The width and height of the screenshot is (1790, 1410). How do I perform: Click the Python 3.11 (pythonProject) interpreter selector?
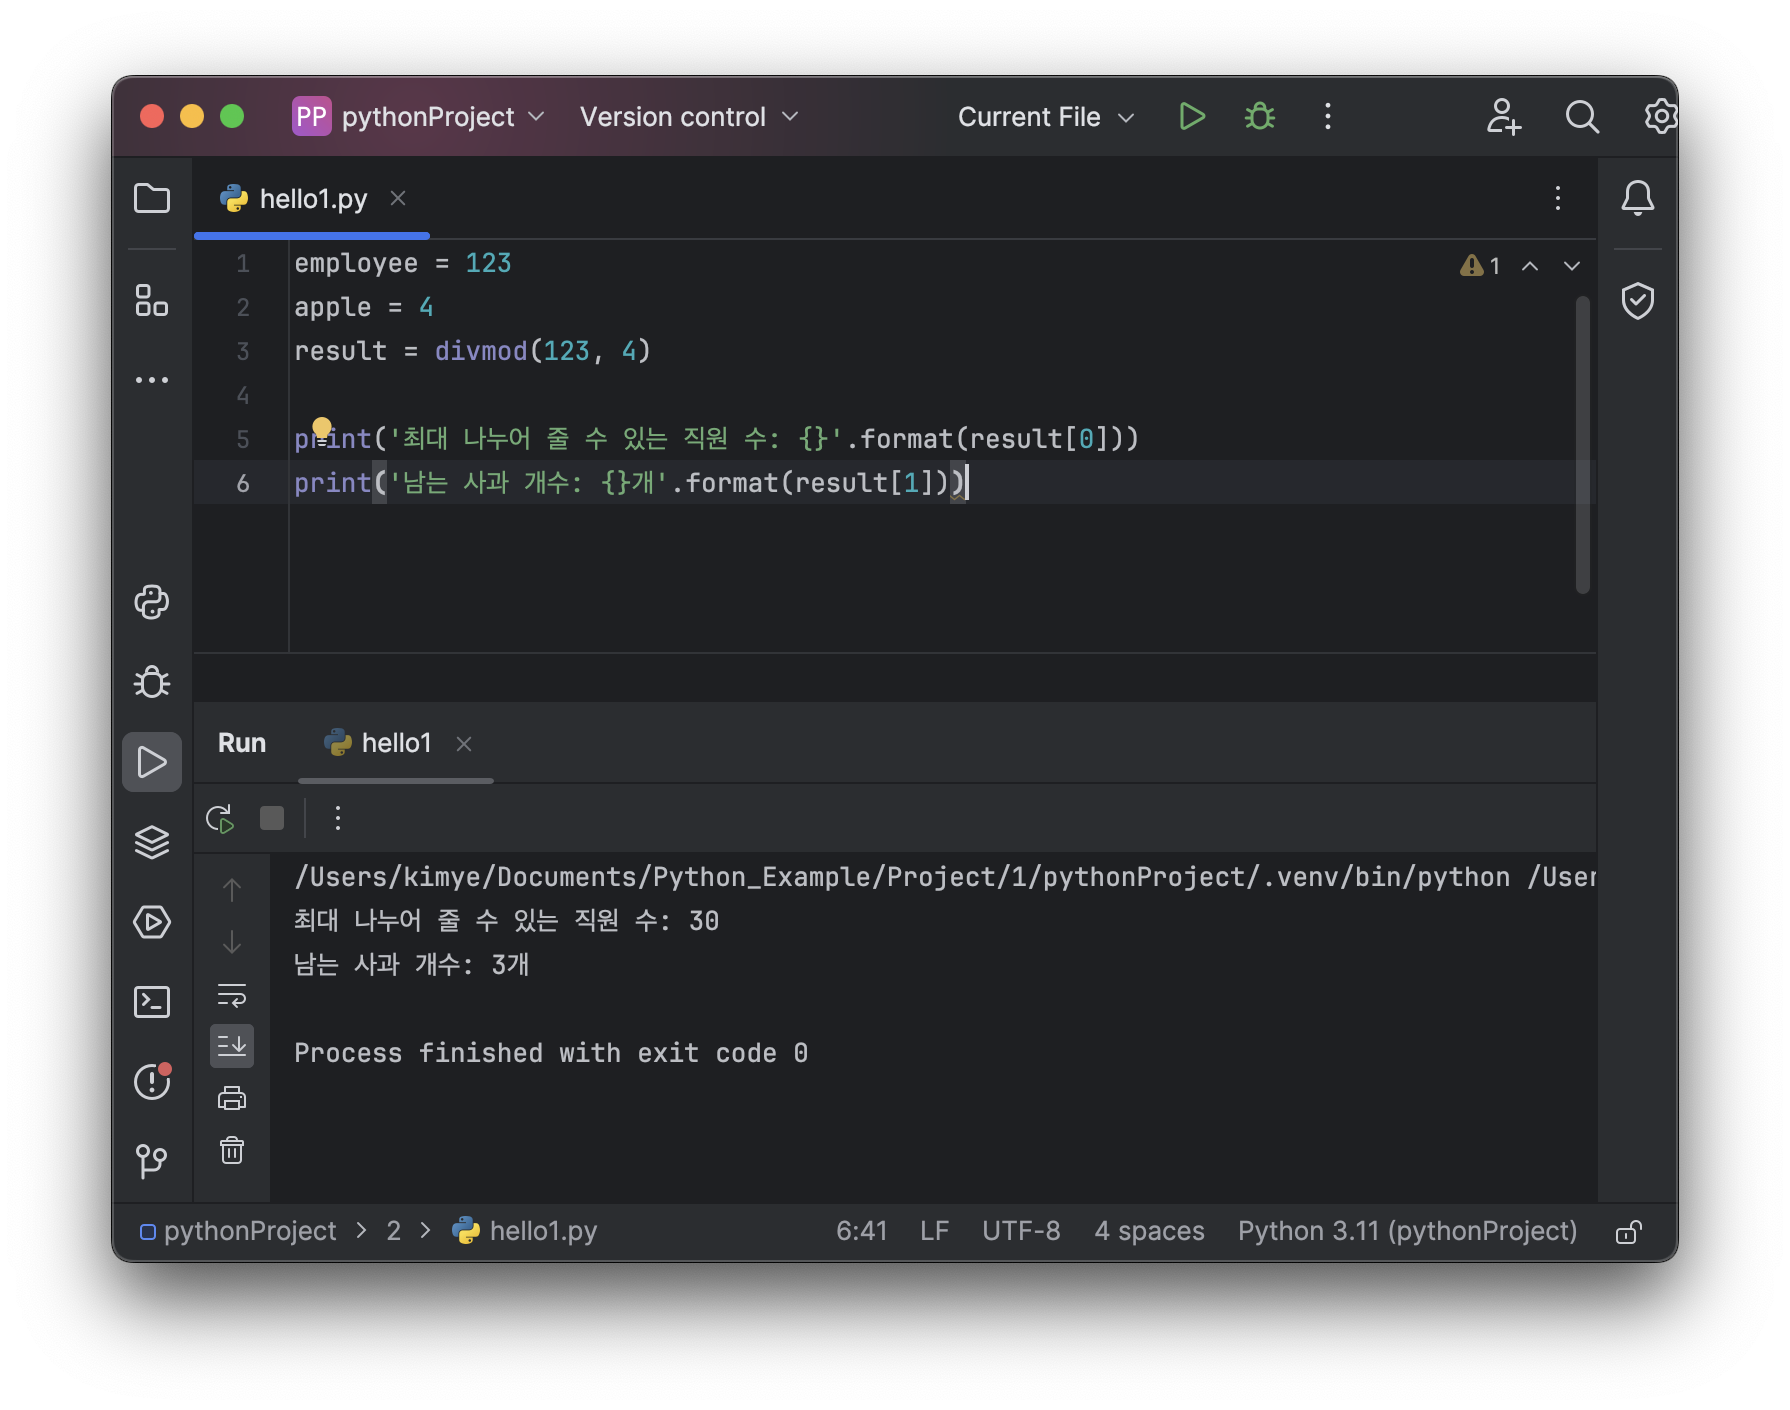click(1407, 1231)
